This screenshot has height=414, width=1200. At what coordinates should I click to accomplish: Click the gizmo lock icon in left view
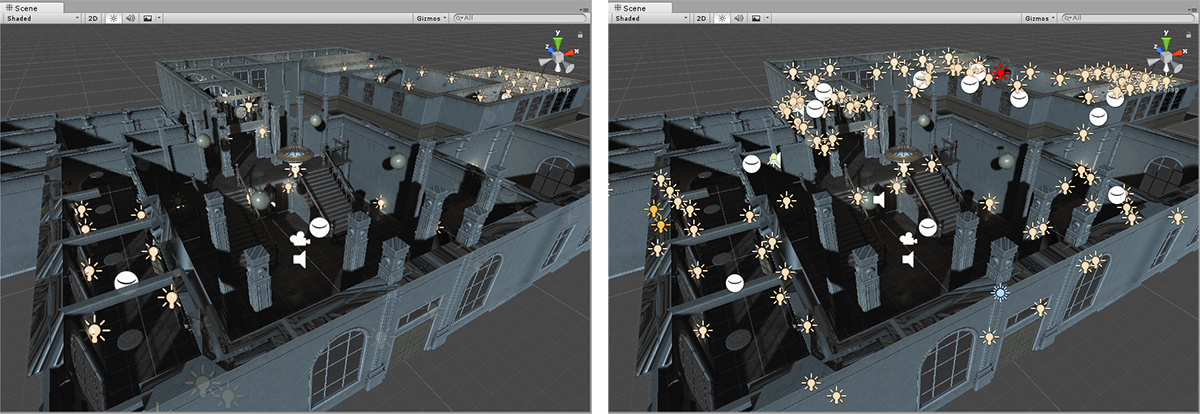pyautogui.click(x=579, y=35)
